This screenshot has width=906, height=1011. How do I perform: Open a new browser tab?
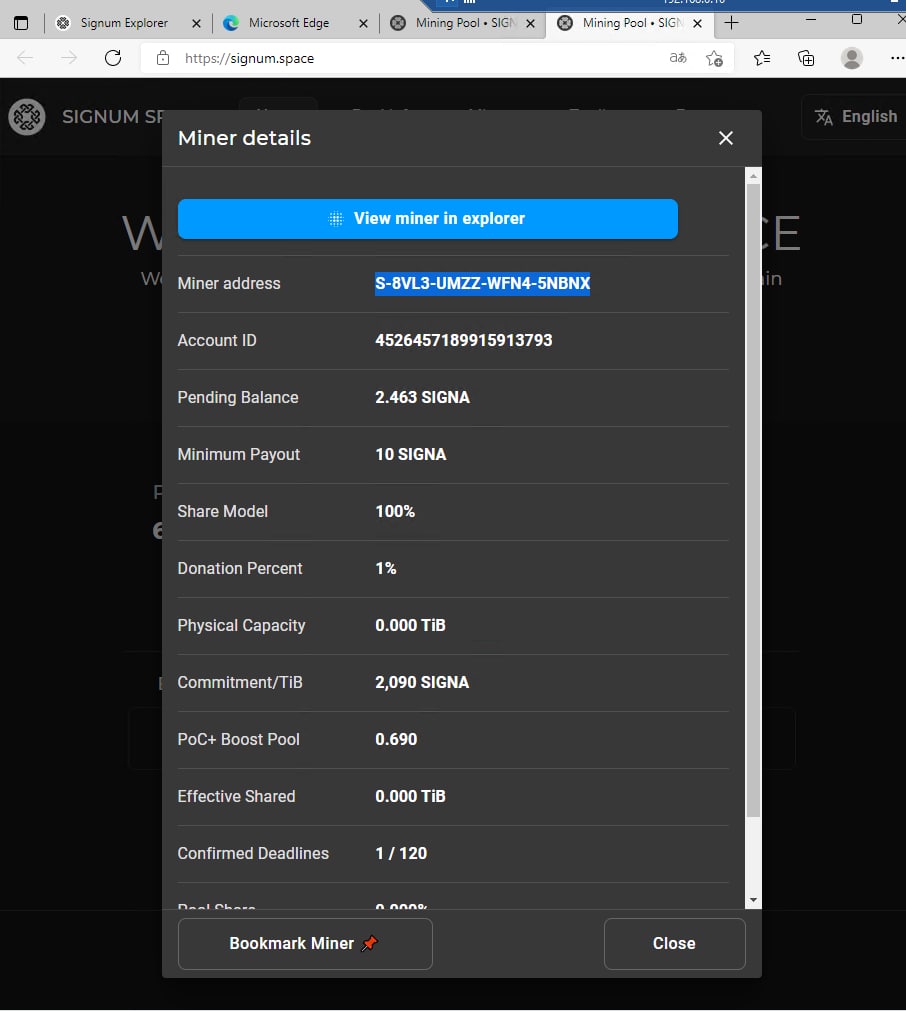pos(731,23)
